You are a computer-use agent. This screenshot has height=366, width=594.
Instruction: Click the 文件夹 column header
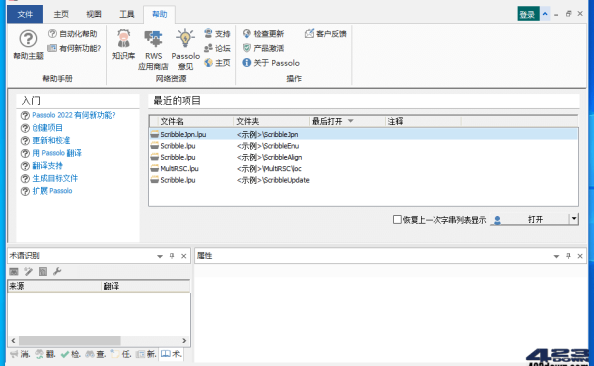point(271,121)
